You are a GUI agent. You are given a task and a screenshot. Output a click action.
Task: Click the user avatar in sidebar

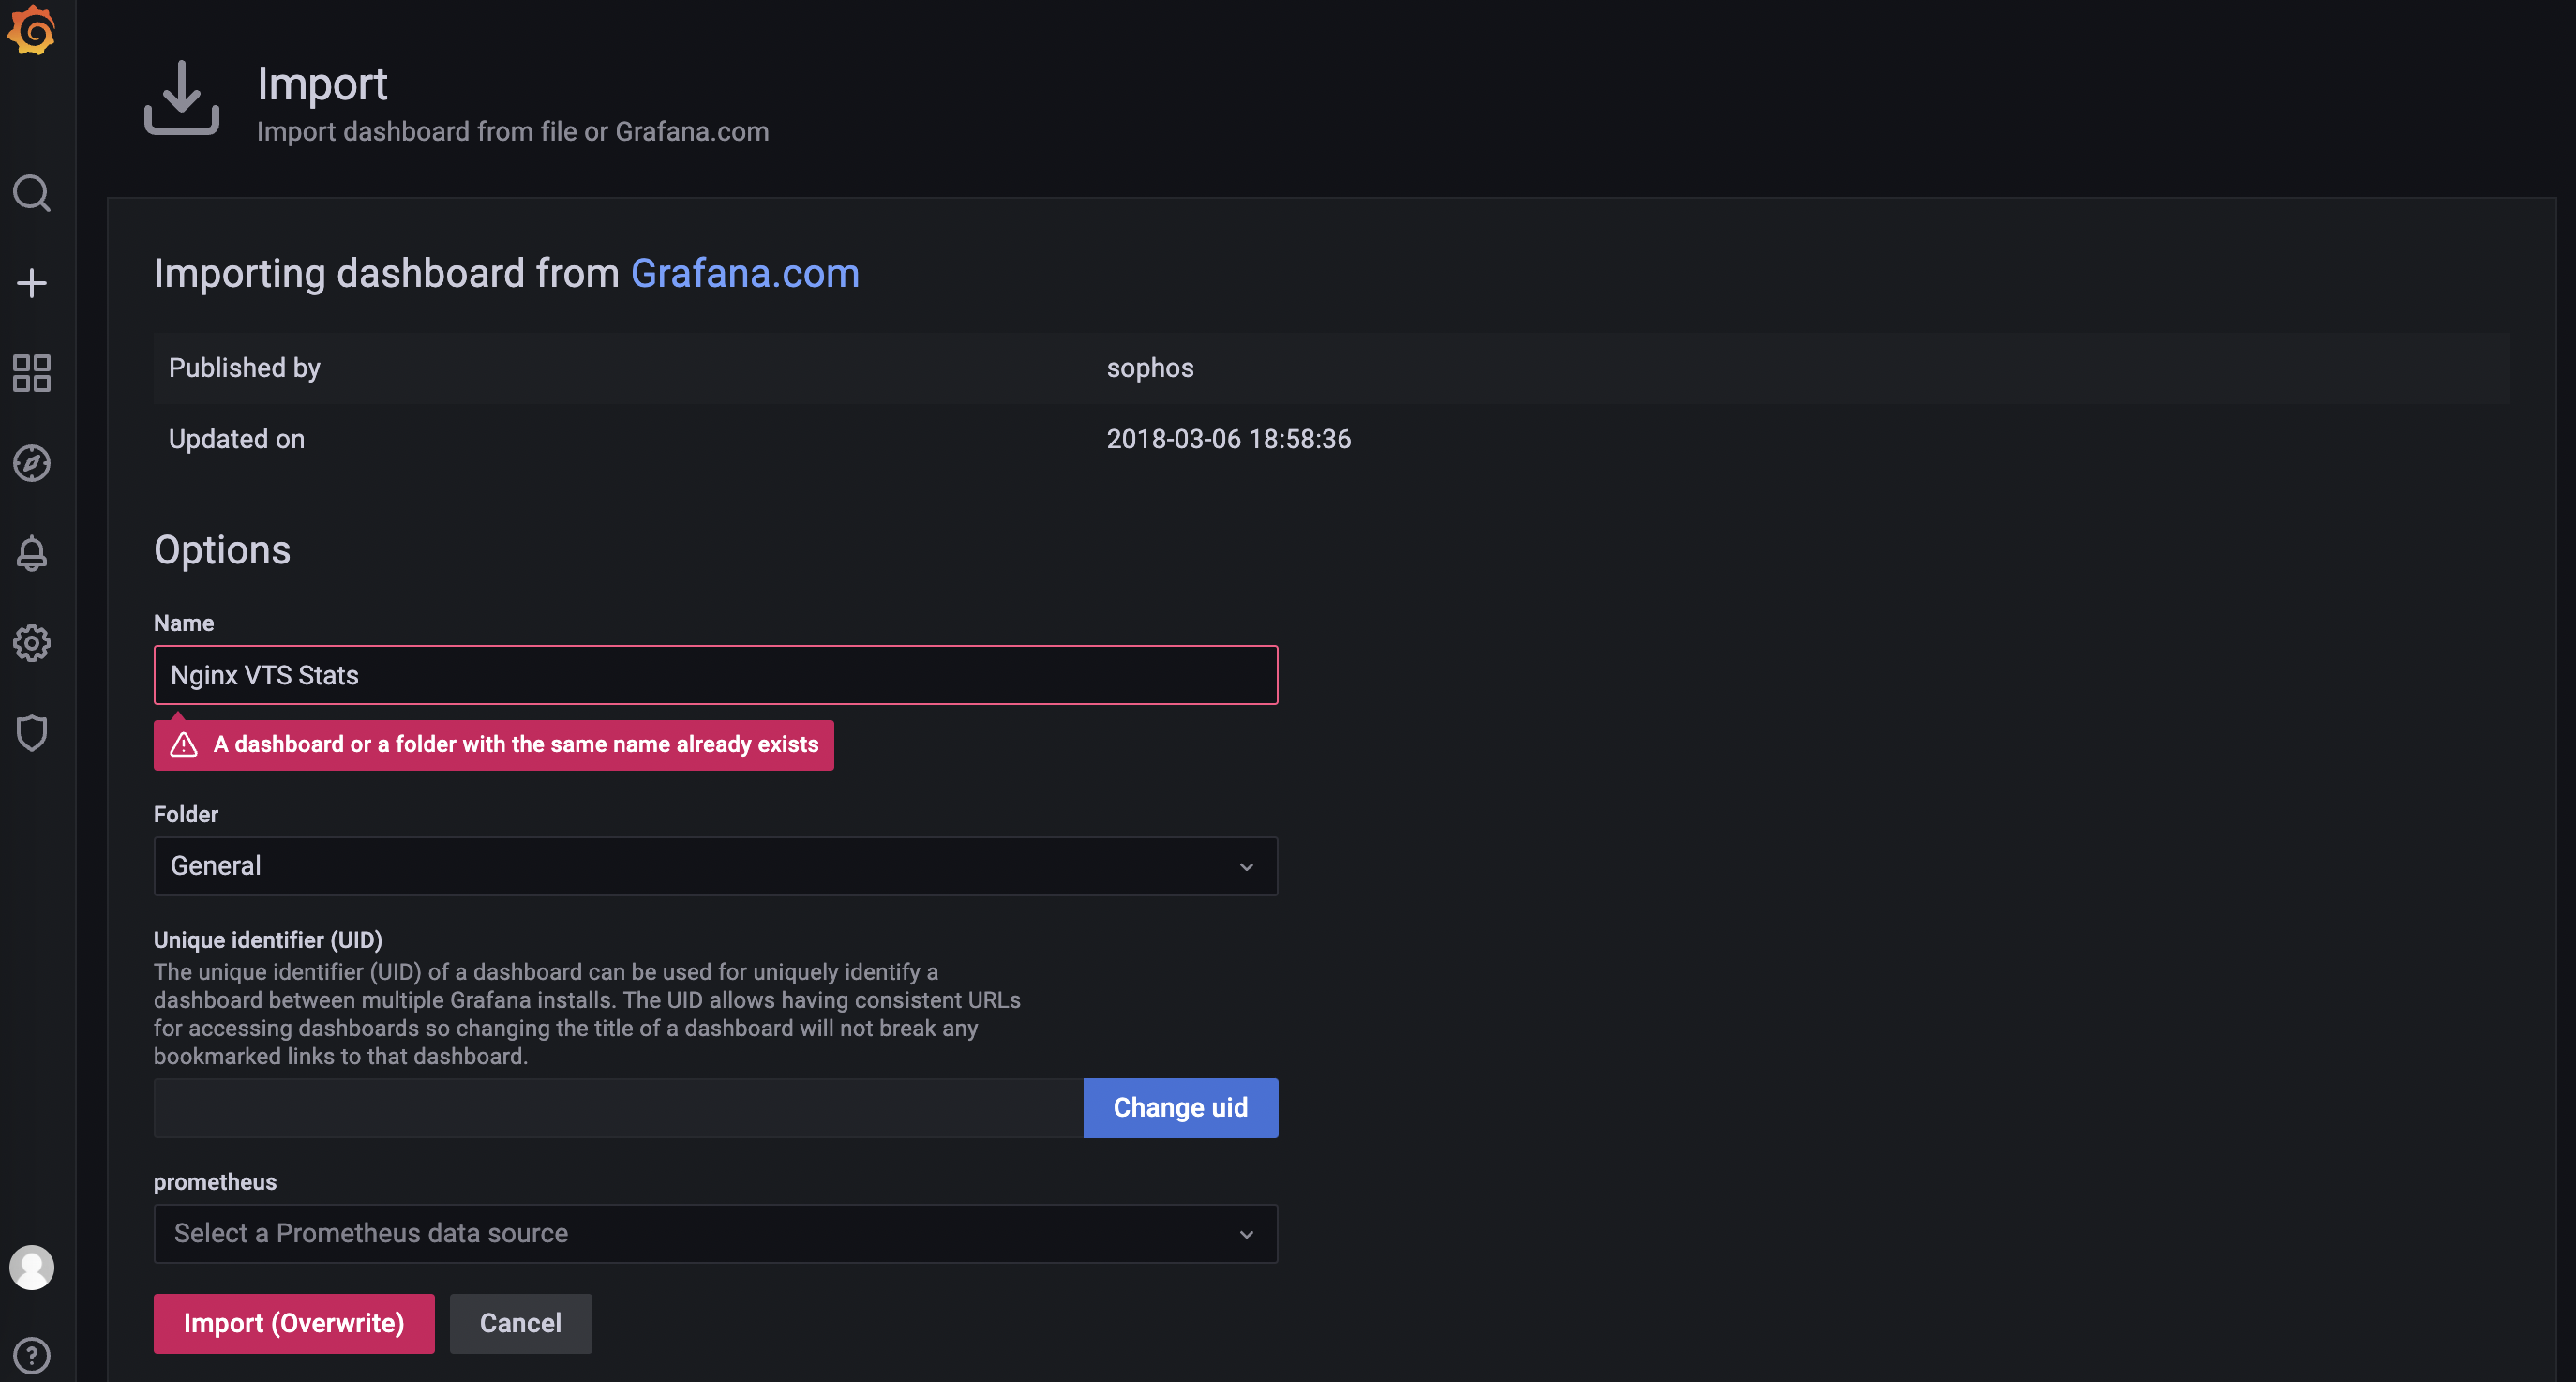31,1267
